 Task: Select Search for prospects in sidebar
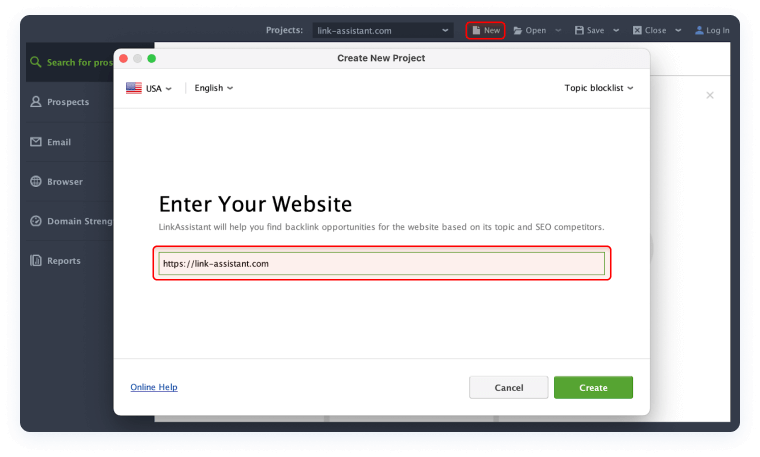[x=80, y=63]
